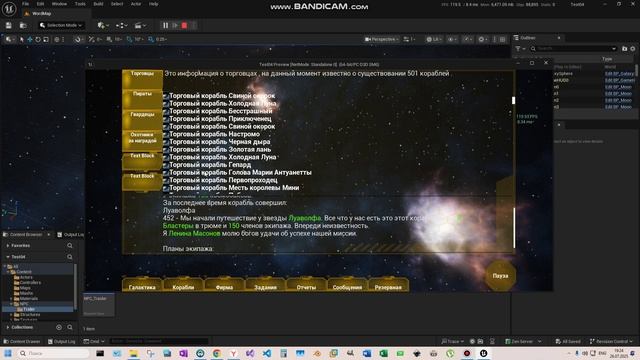Activate the Scale gizmo tool

coord(46,40)
